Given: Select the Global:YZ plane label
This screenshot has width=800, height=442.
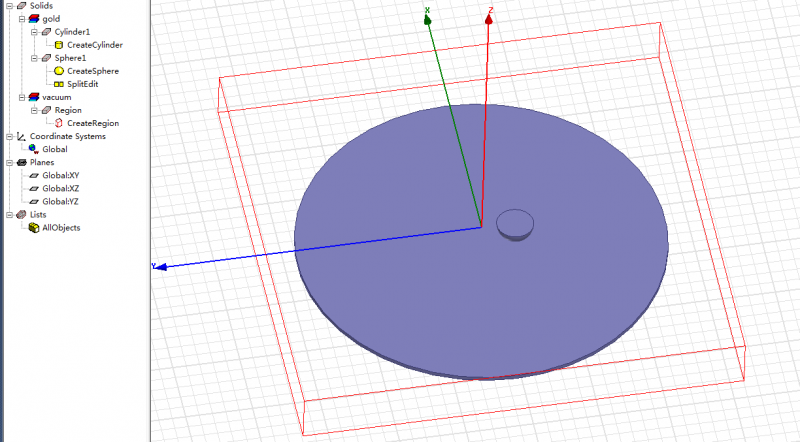Looking at the screenshot, I should point(61,202).
